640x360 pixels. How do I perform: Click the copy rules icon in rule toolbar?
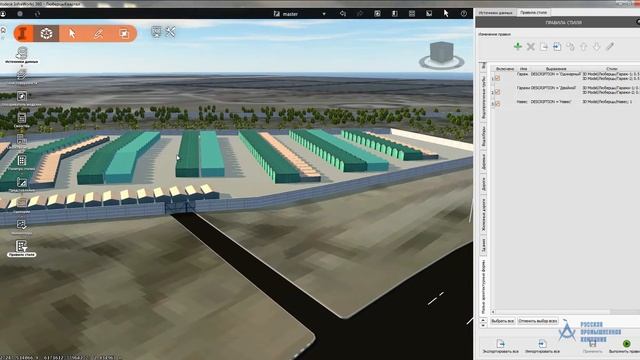570,47
